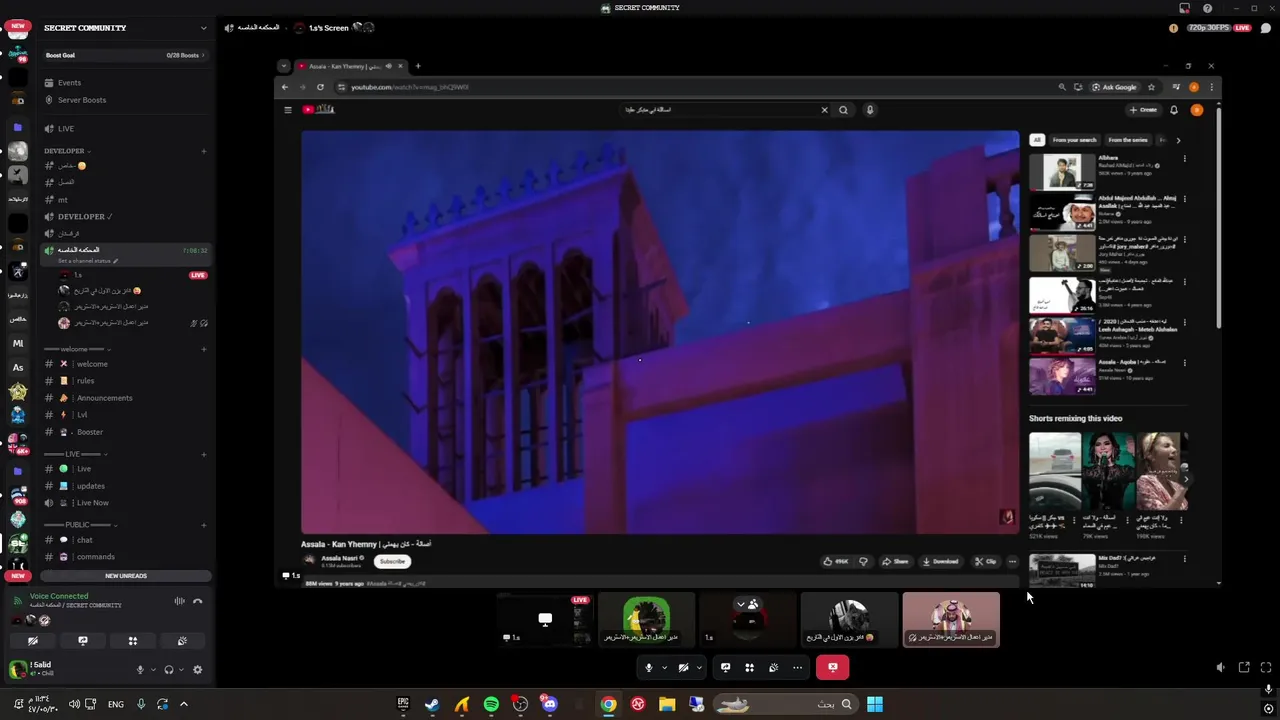Click the Windows Start button
The image size is (1280, 720).
coord(875,704)
